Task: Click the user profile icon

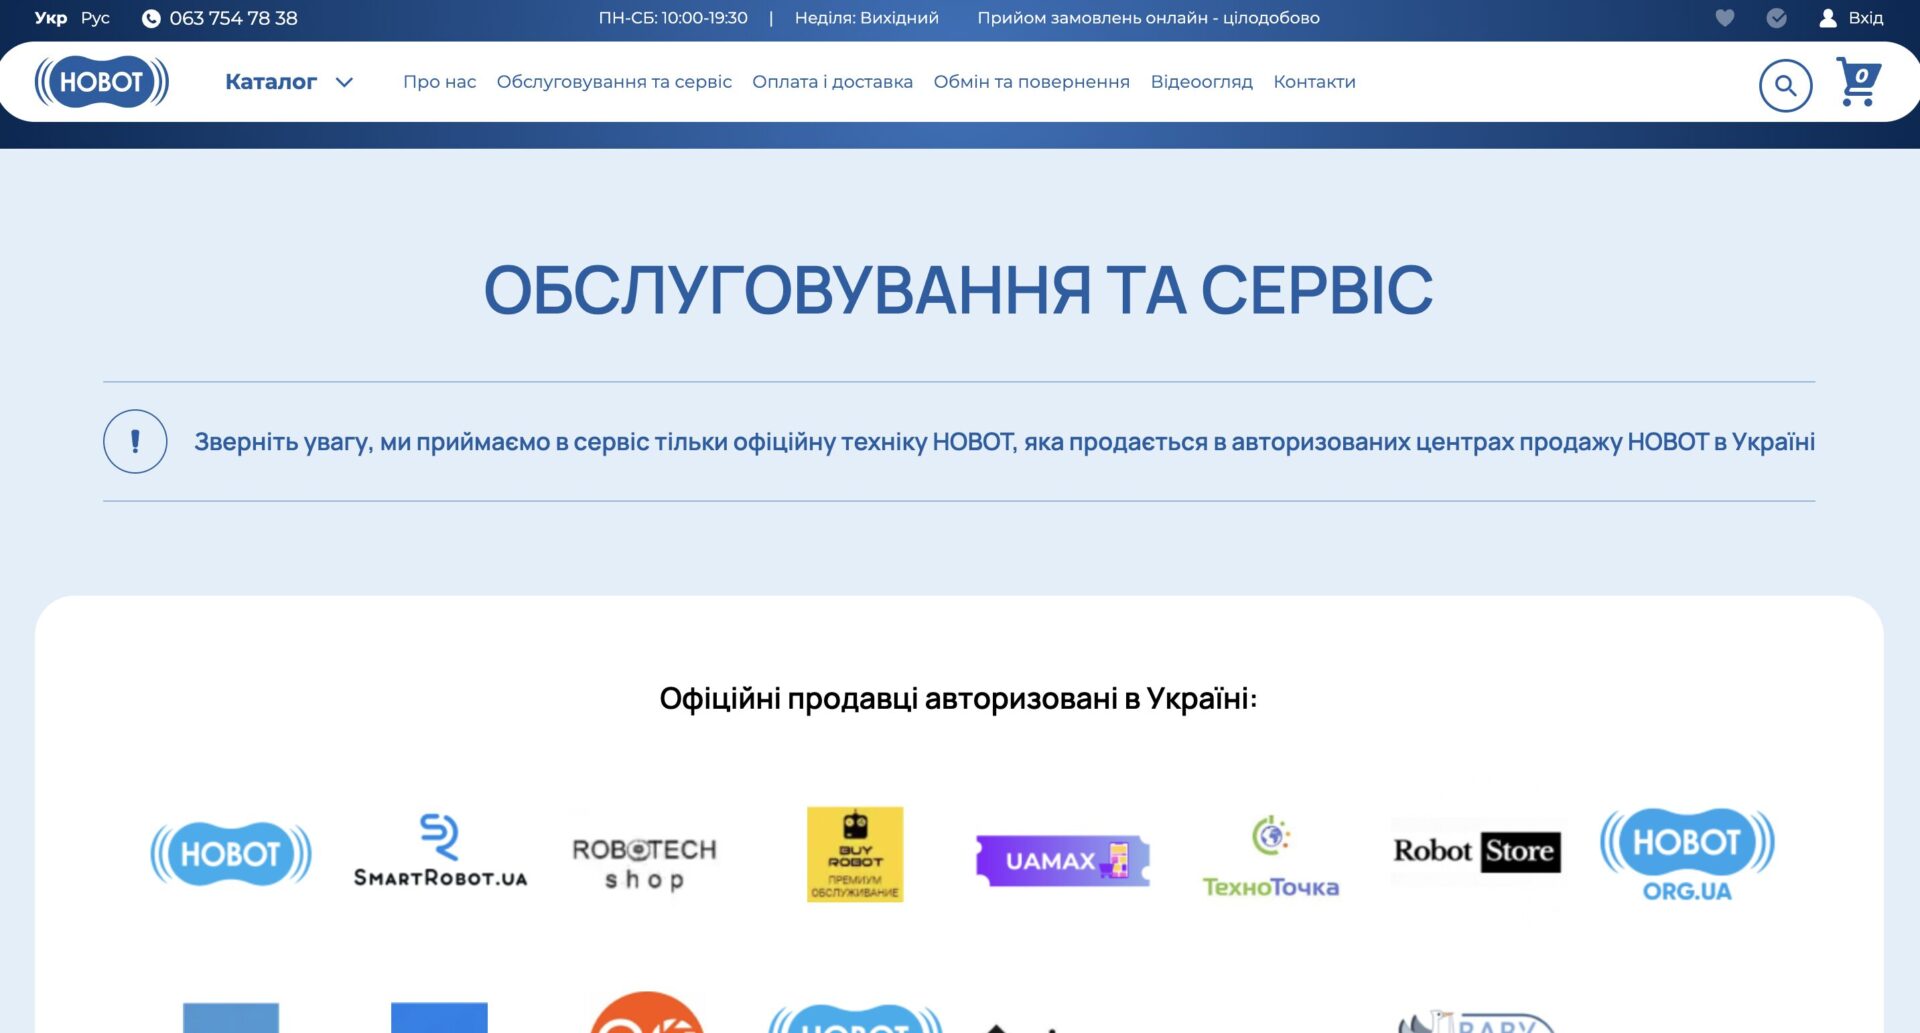Action: [1828, 18]
